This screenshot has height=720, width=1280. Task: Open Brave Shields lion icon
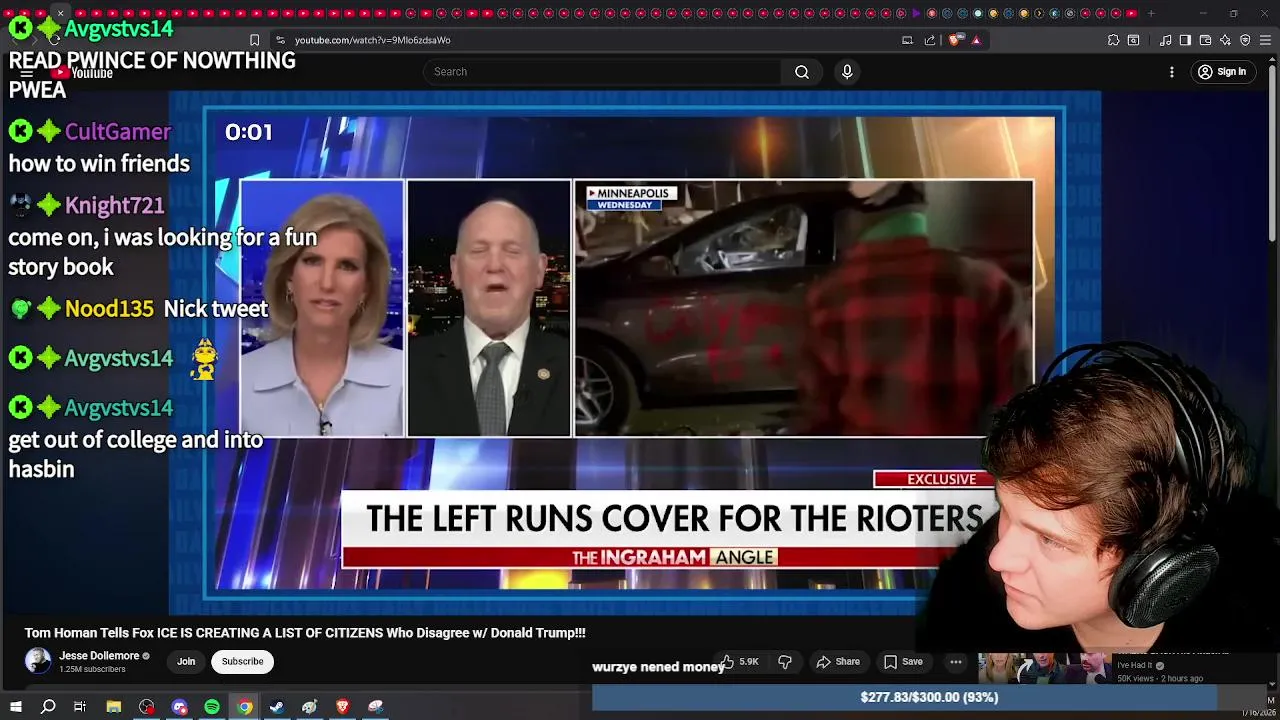954,40
